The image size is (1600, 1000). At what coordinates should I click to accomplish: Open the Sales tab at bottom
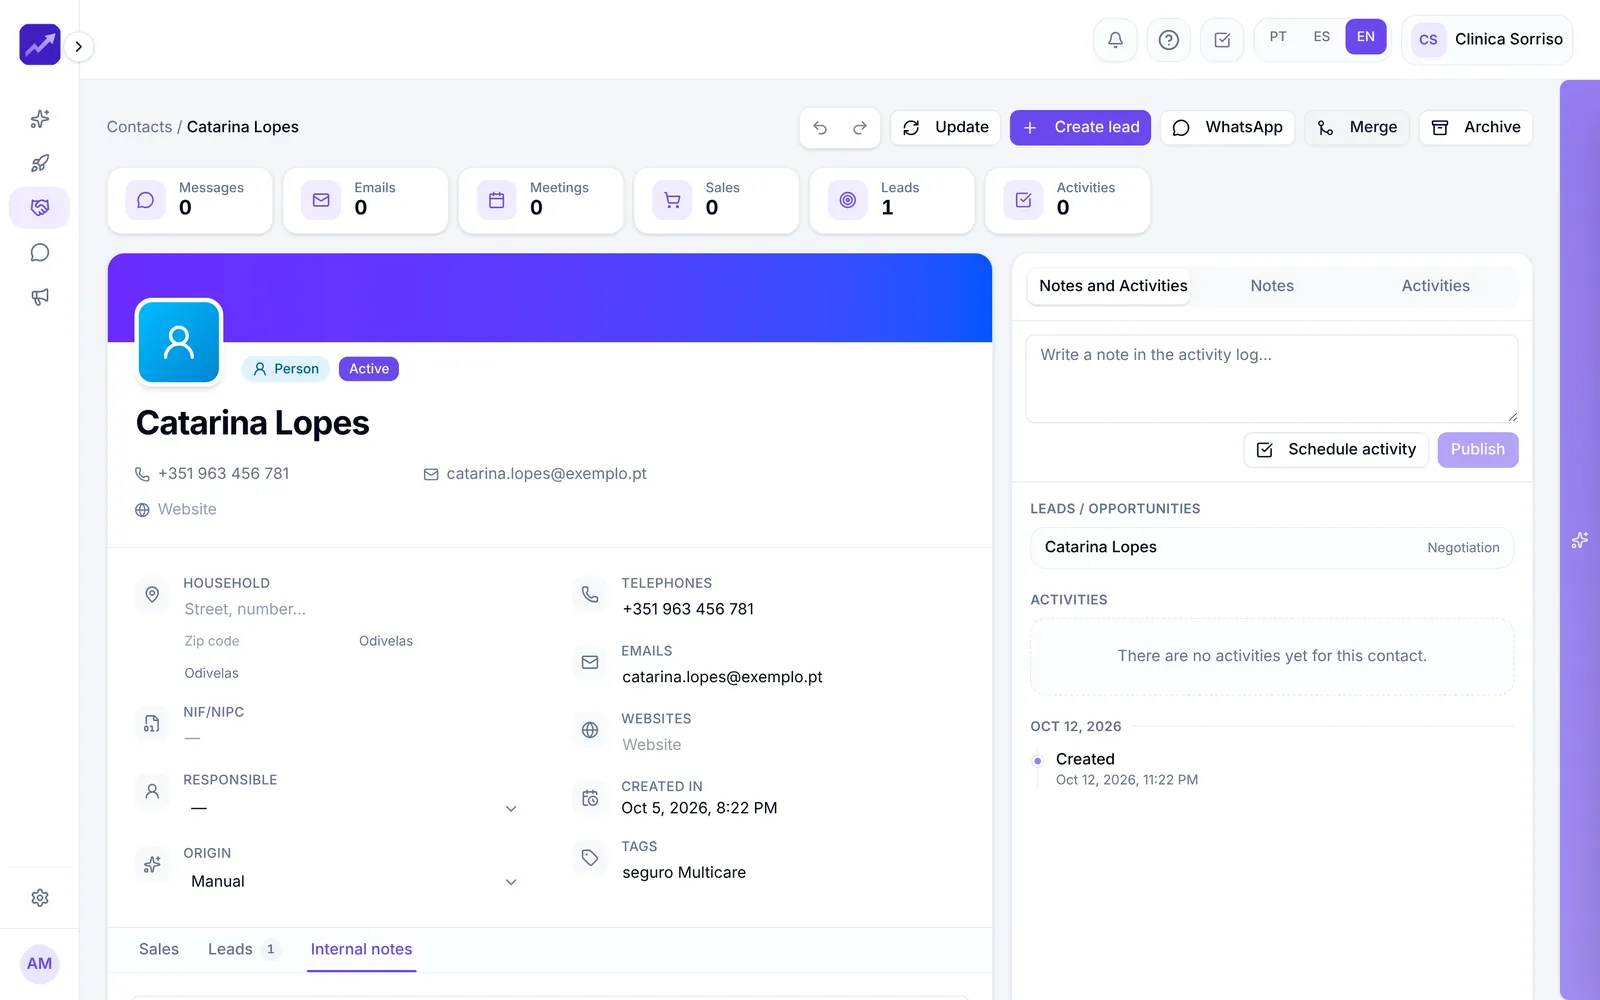click(159, 949)
